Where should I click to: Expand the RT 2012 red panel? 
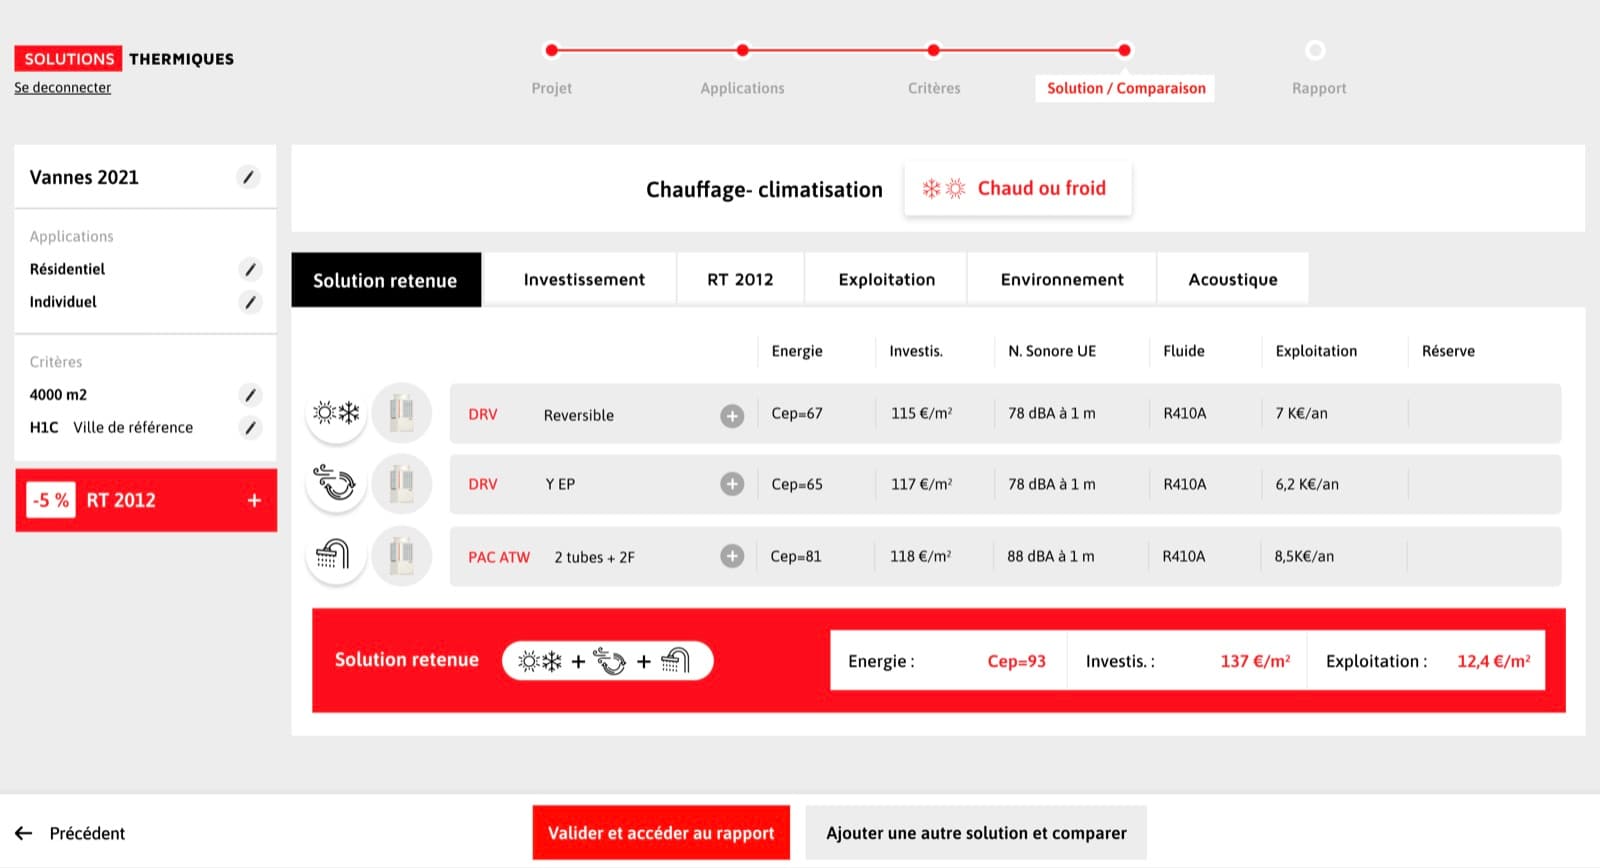(254, 500)
